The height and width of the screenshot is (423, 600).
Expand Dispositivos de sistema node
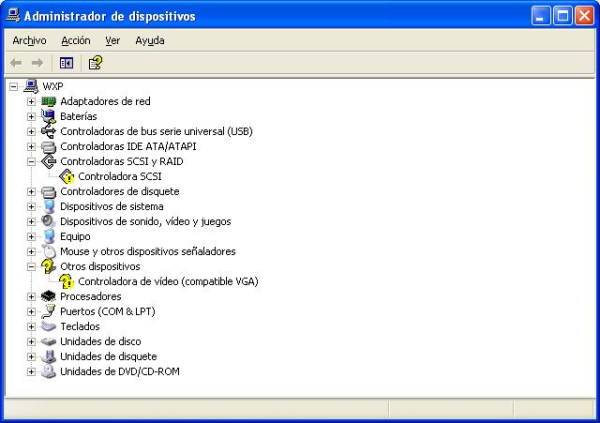[x=31, y=207]
